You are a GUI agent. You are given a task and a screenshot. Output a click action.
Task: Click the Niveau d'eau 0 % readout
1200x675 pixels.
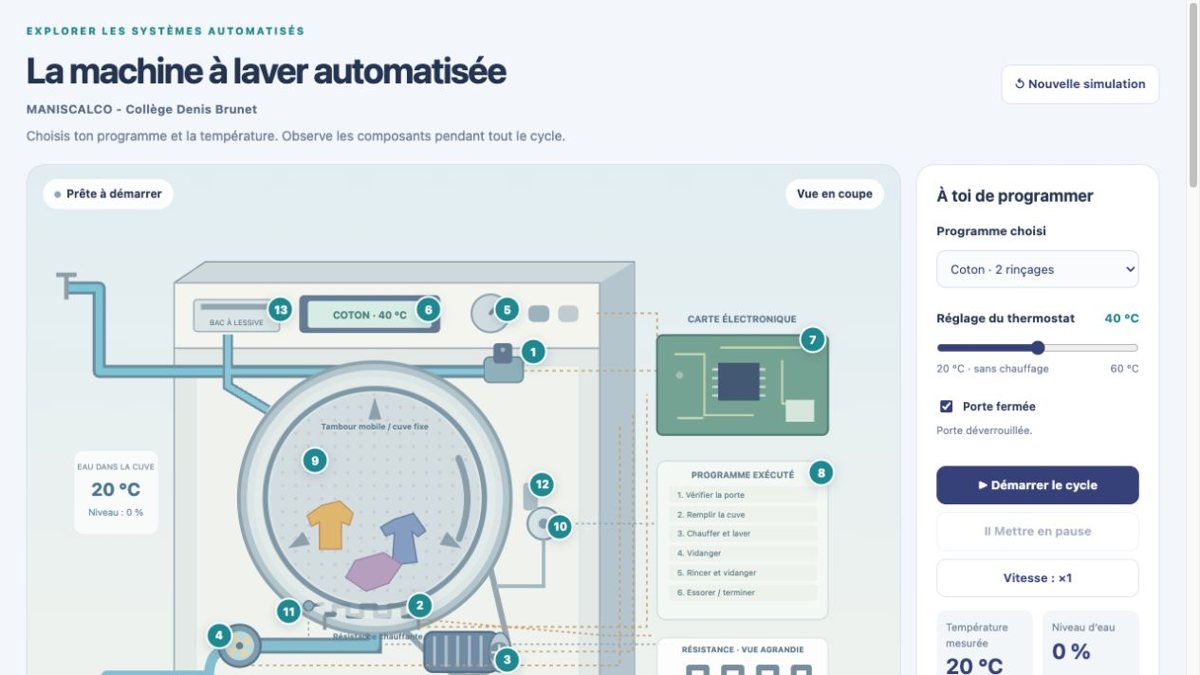[1091, 645]
